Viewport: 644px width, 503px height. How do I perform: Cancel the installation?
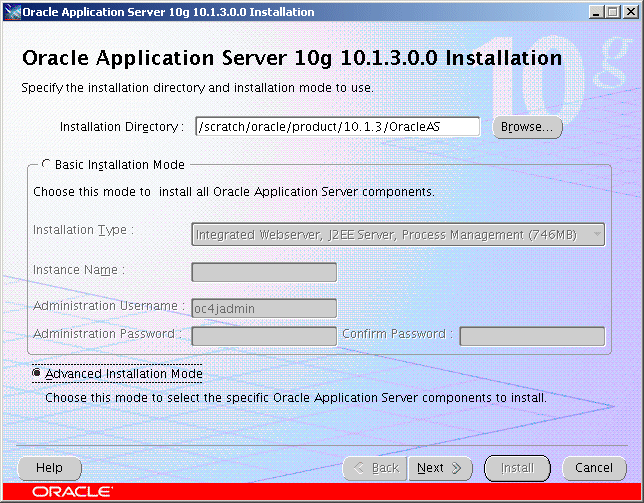(x=594, y=468)
